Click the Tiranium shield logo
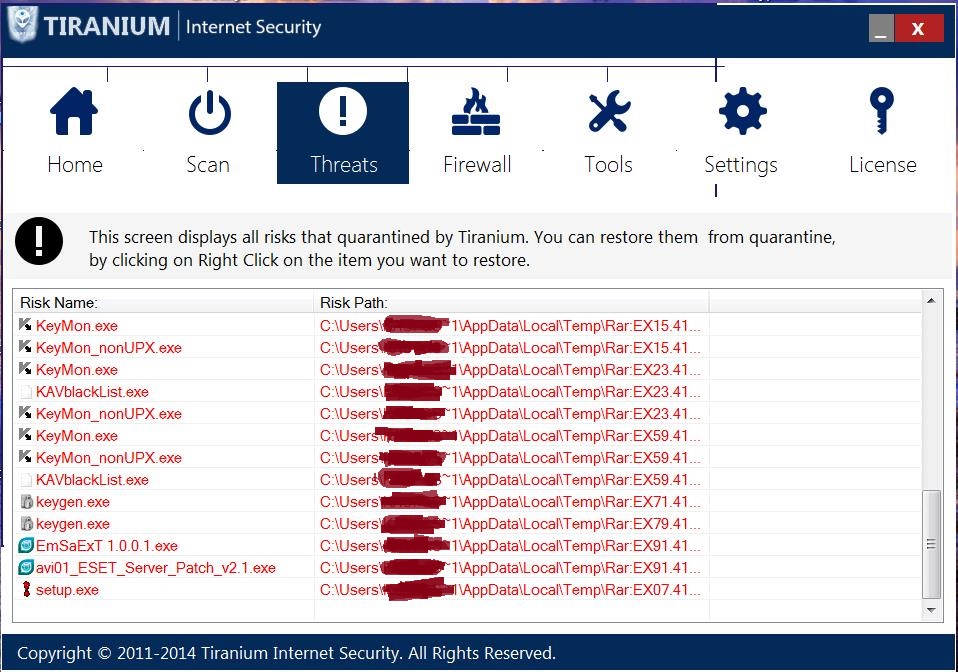Image resolution: width=958 pixels, height=672 pixels. [x=23, y=25]
